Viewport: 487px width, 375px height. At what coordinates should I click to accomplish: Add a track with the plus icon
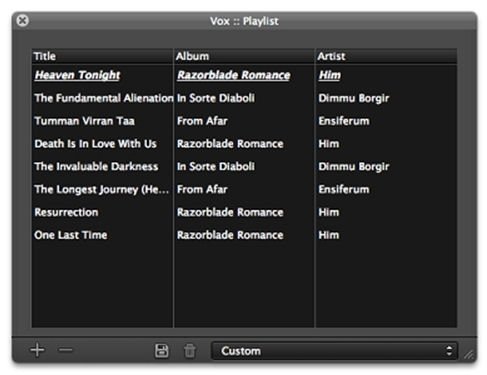point(37,350)
